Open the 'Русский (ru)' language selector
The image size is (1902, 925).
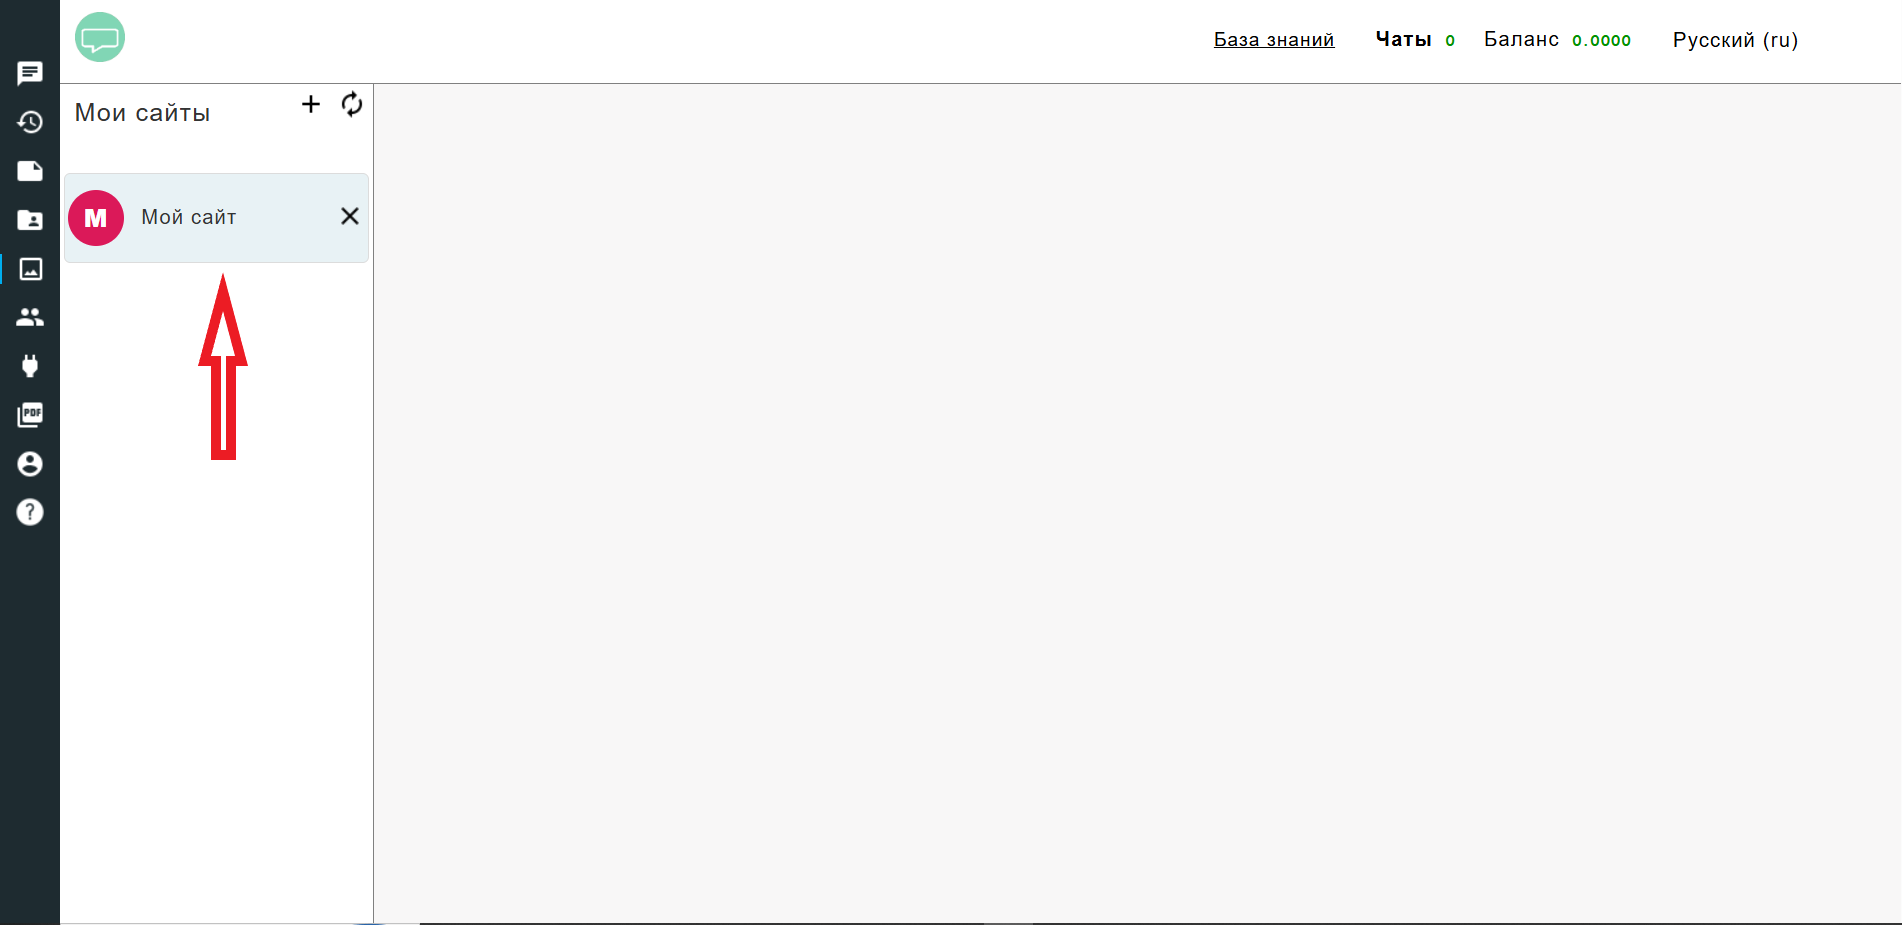click(1736, 40)
